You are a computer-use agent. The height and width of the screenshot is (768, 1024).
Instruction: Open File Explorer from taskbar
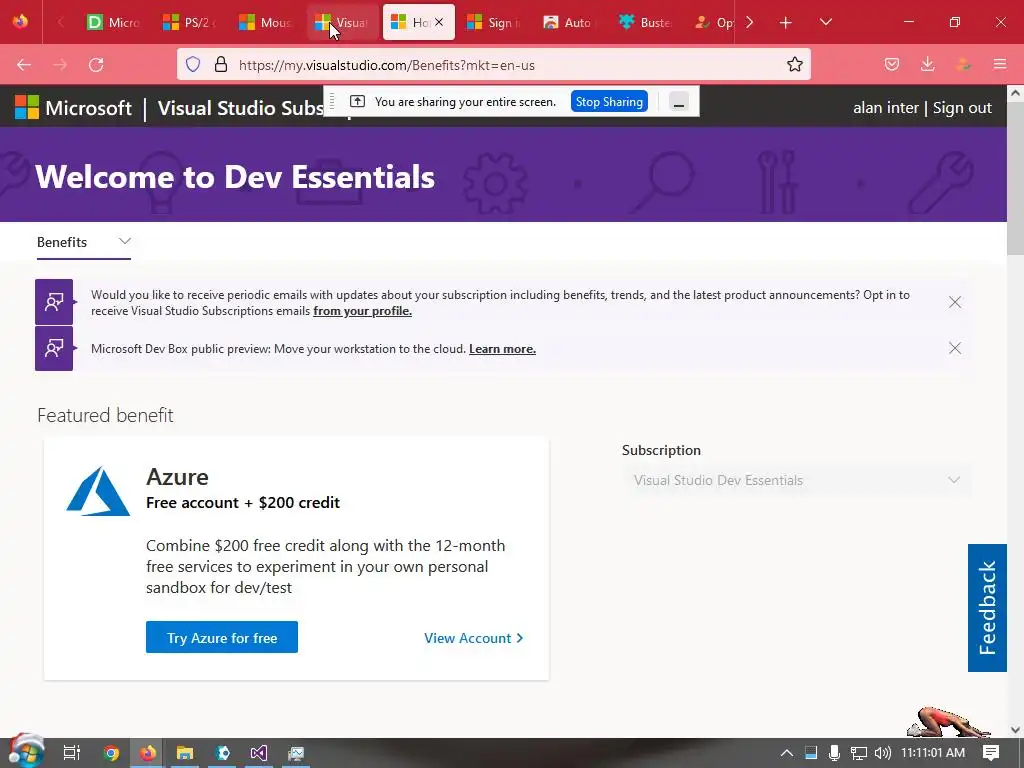[x=185, y=753]
